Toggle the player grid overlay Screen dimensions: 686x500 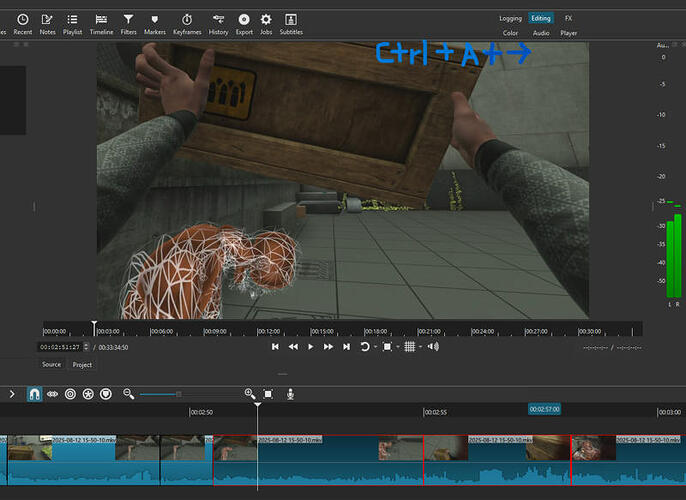point(410,347)
